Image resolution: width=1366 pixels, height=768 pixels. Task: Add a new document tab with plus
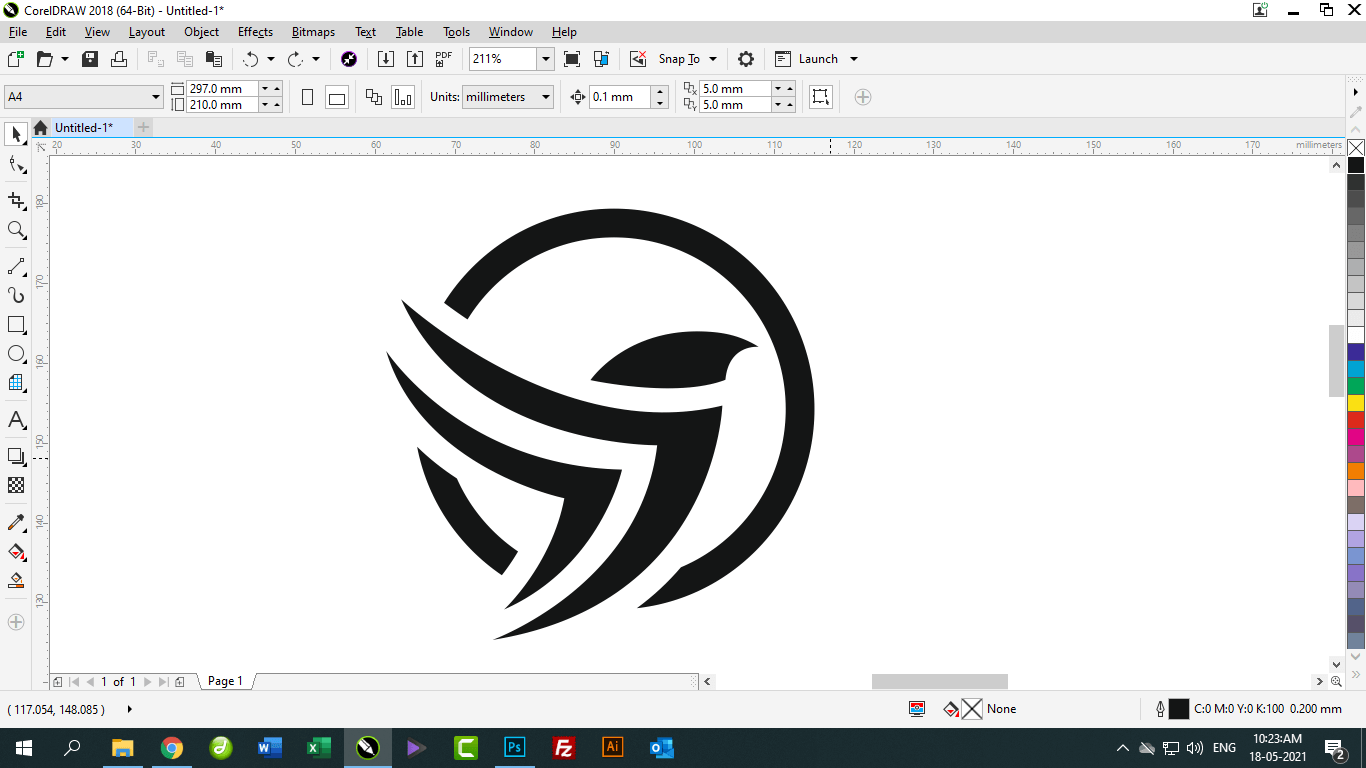(143, 127)
